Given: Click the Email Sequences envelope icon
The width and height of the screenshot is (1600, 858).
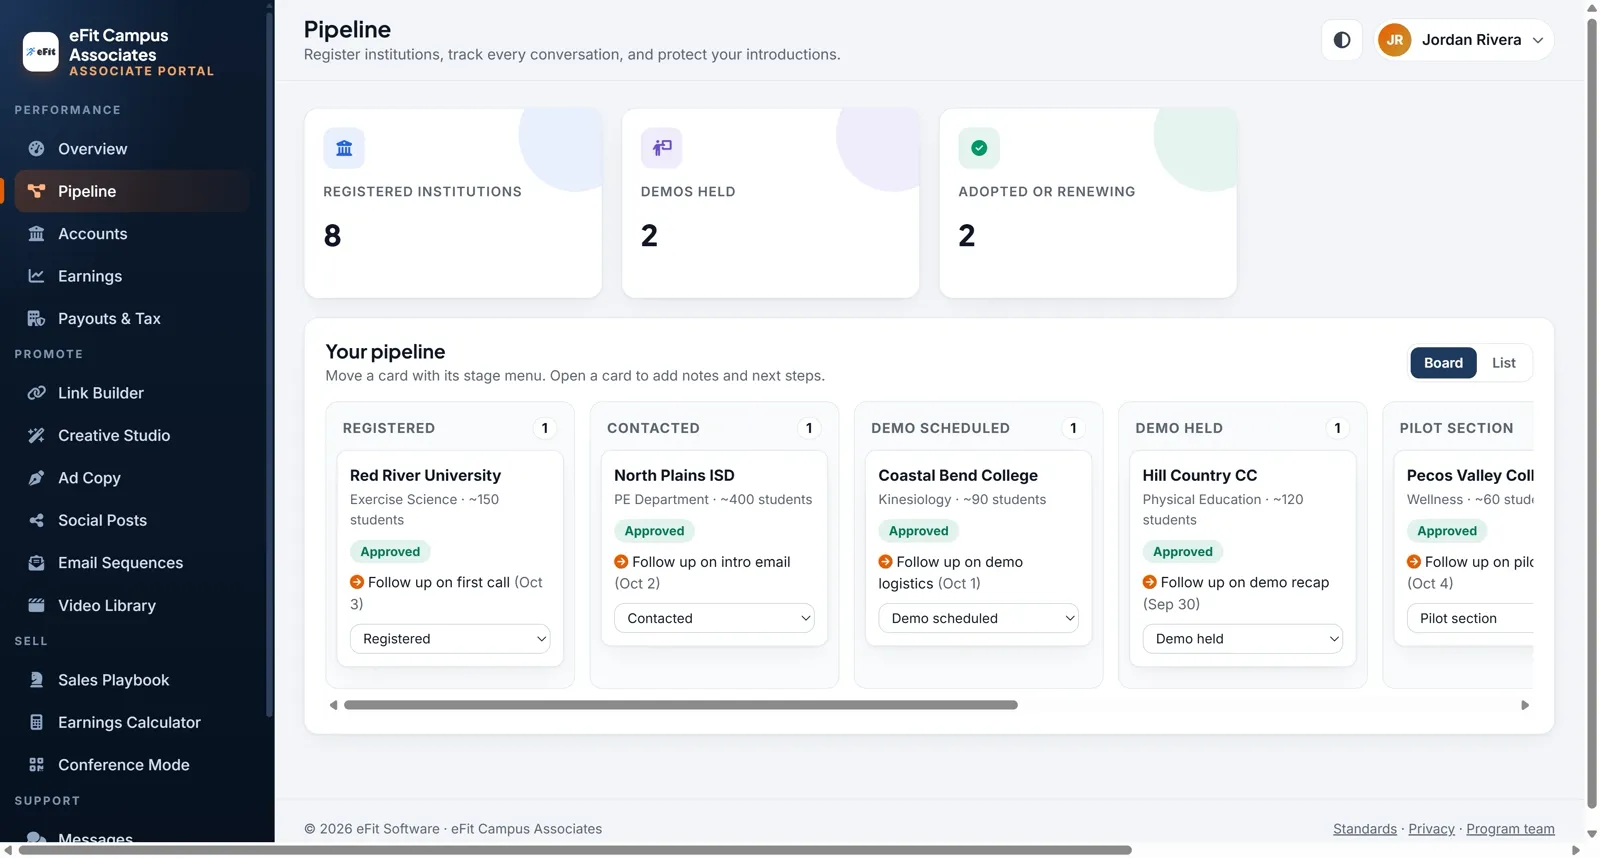Looking at the screenshot, I should [x=37, y=563].
